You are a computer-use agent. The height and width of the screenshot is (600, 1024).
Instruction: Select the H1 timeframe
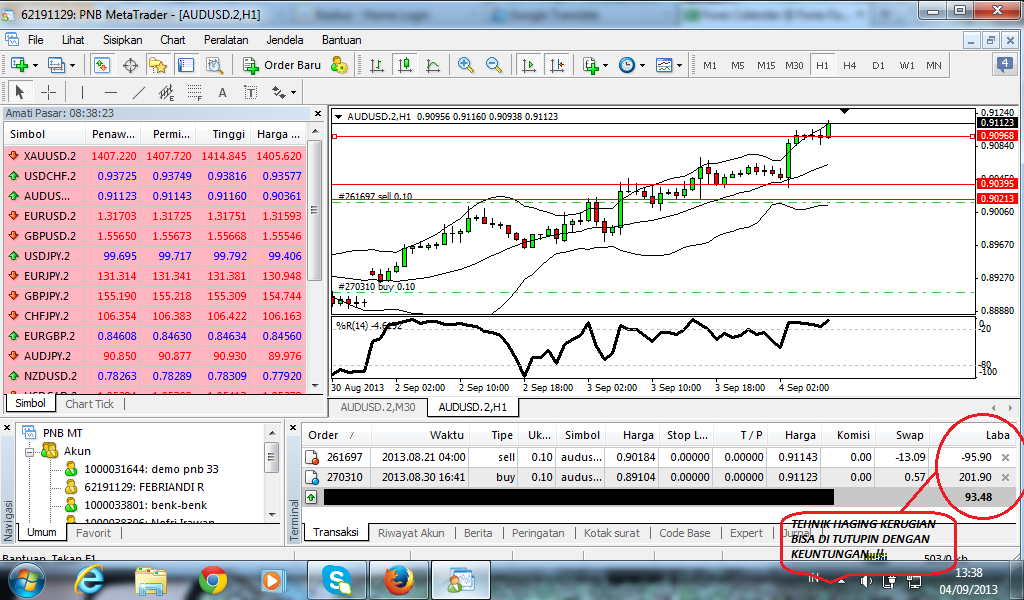(x=822, y=65)
